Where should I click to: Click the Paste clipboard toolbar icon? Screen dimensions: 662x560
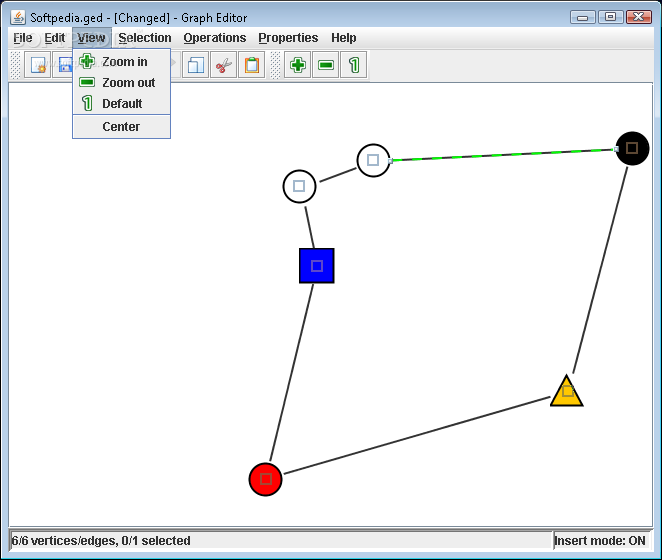[x=252, y=65]
